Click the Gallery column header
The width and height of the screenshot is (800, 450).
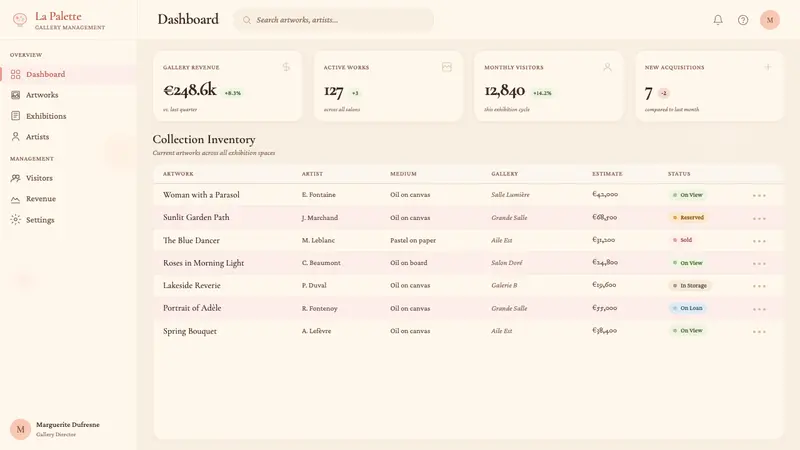[505, 174]
